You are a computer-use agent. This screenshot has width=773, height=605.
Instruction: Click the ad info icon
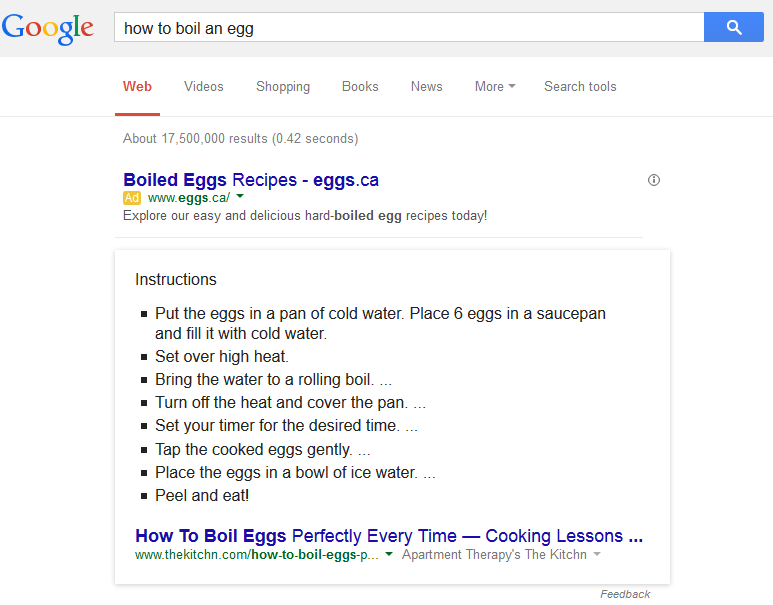click(654, 180)
